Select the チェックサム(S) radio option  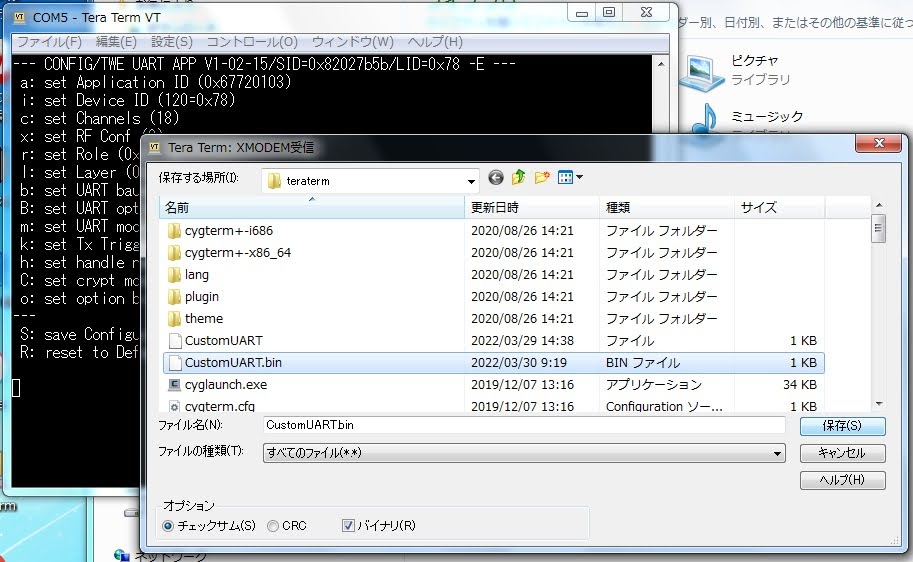(x=209, y=526)
